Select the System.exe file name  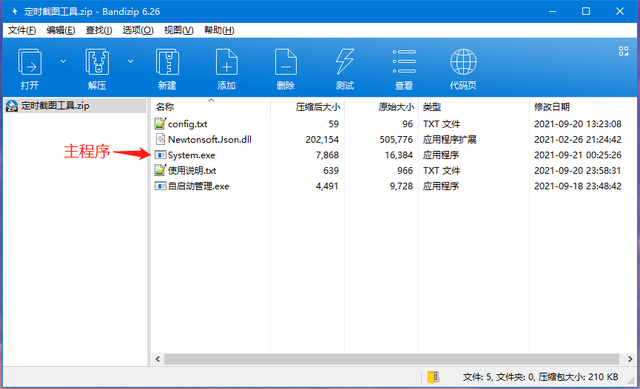tap(191, 155)
